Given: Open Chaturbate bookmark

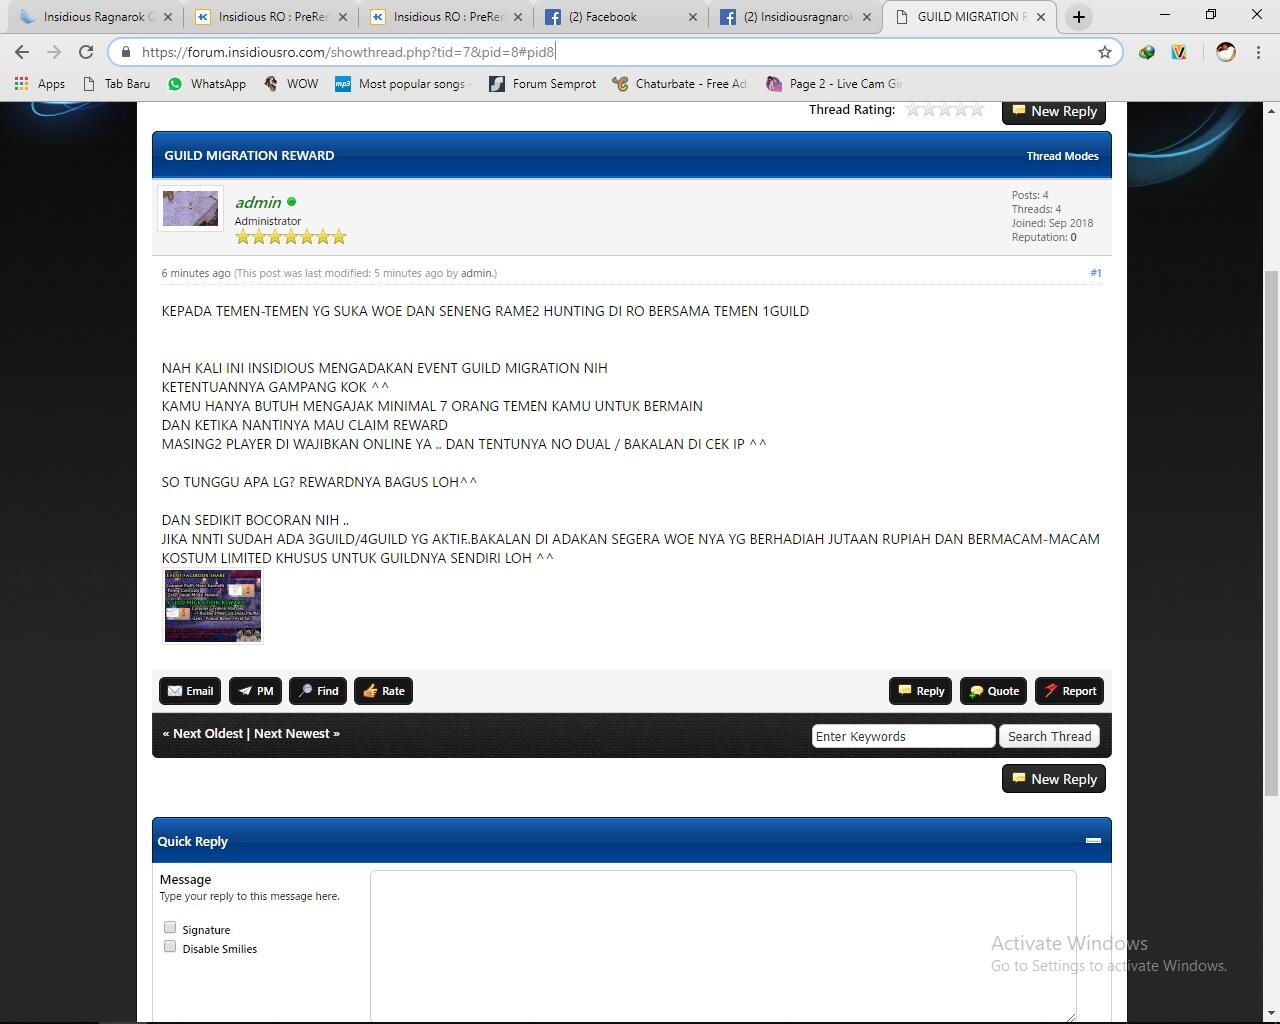Looking at the screenshot, I should click(680, 84).
